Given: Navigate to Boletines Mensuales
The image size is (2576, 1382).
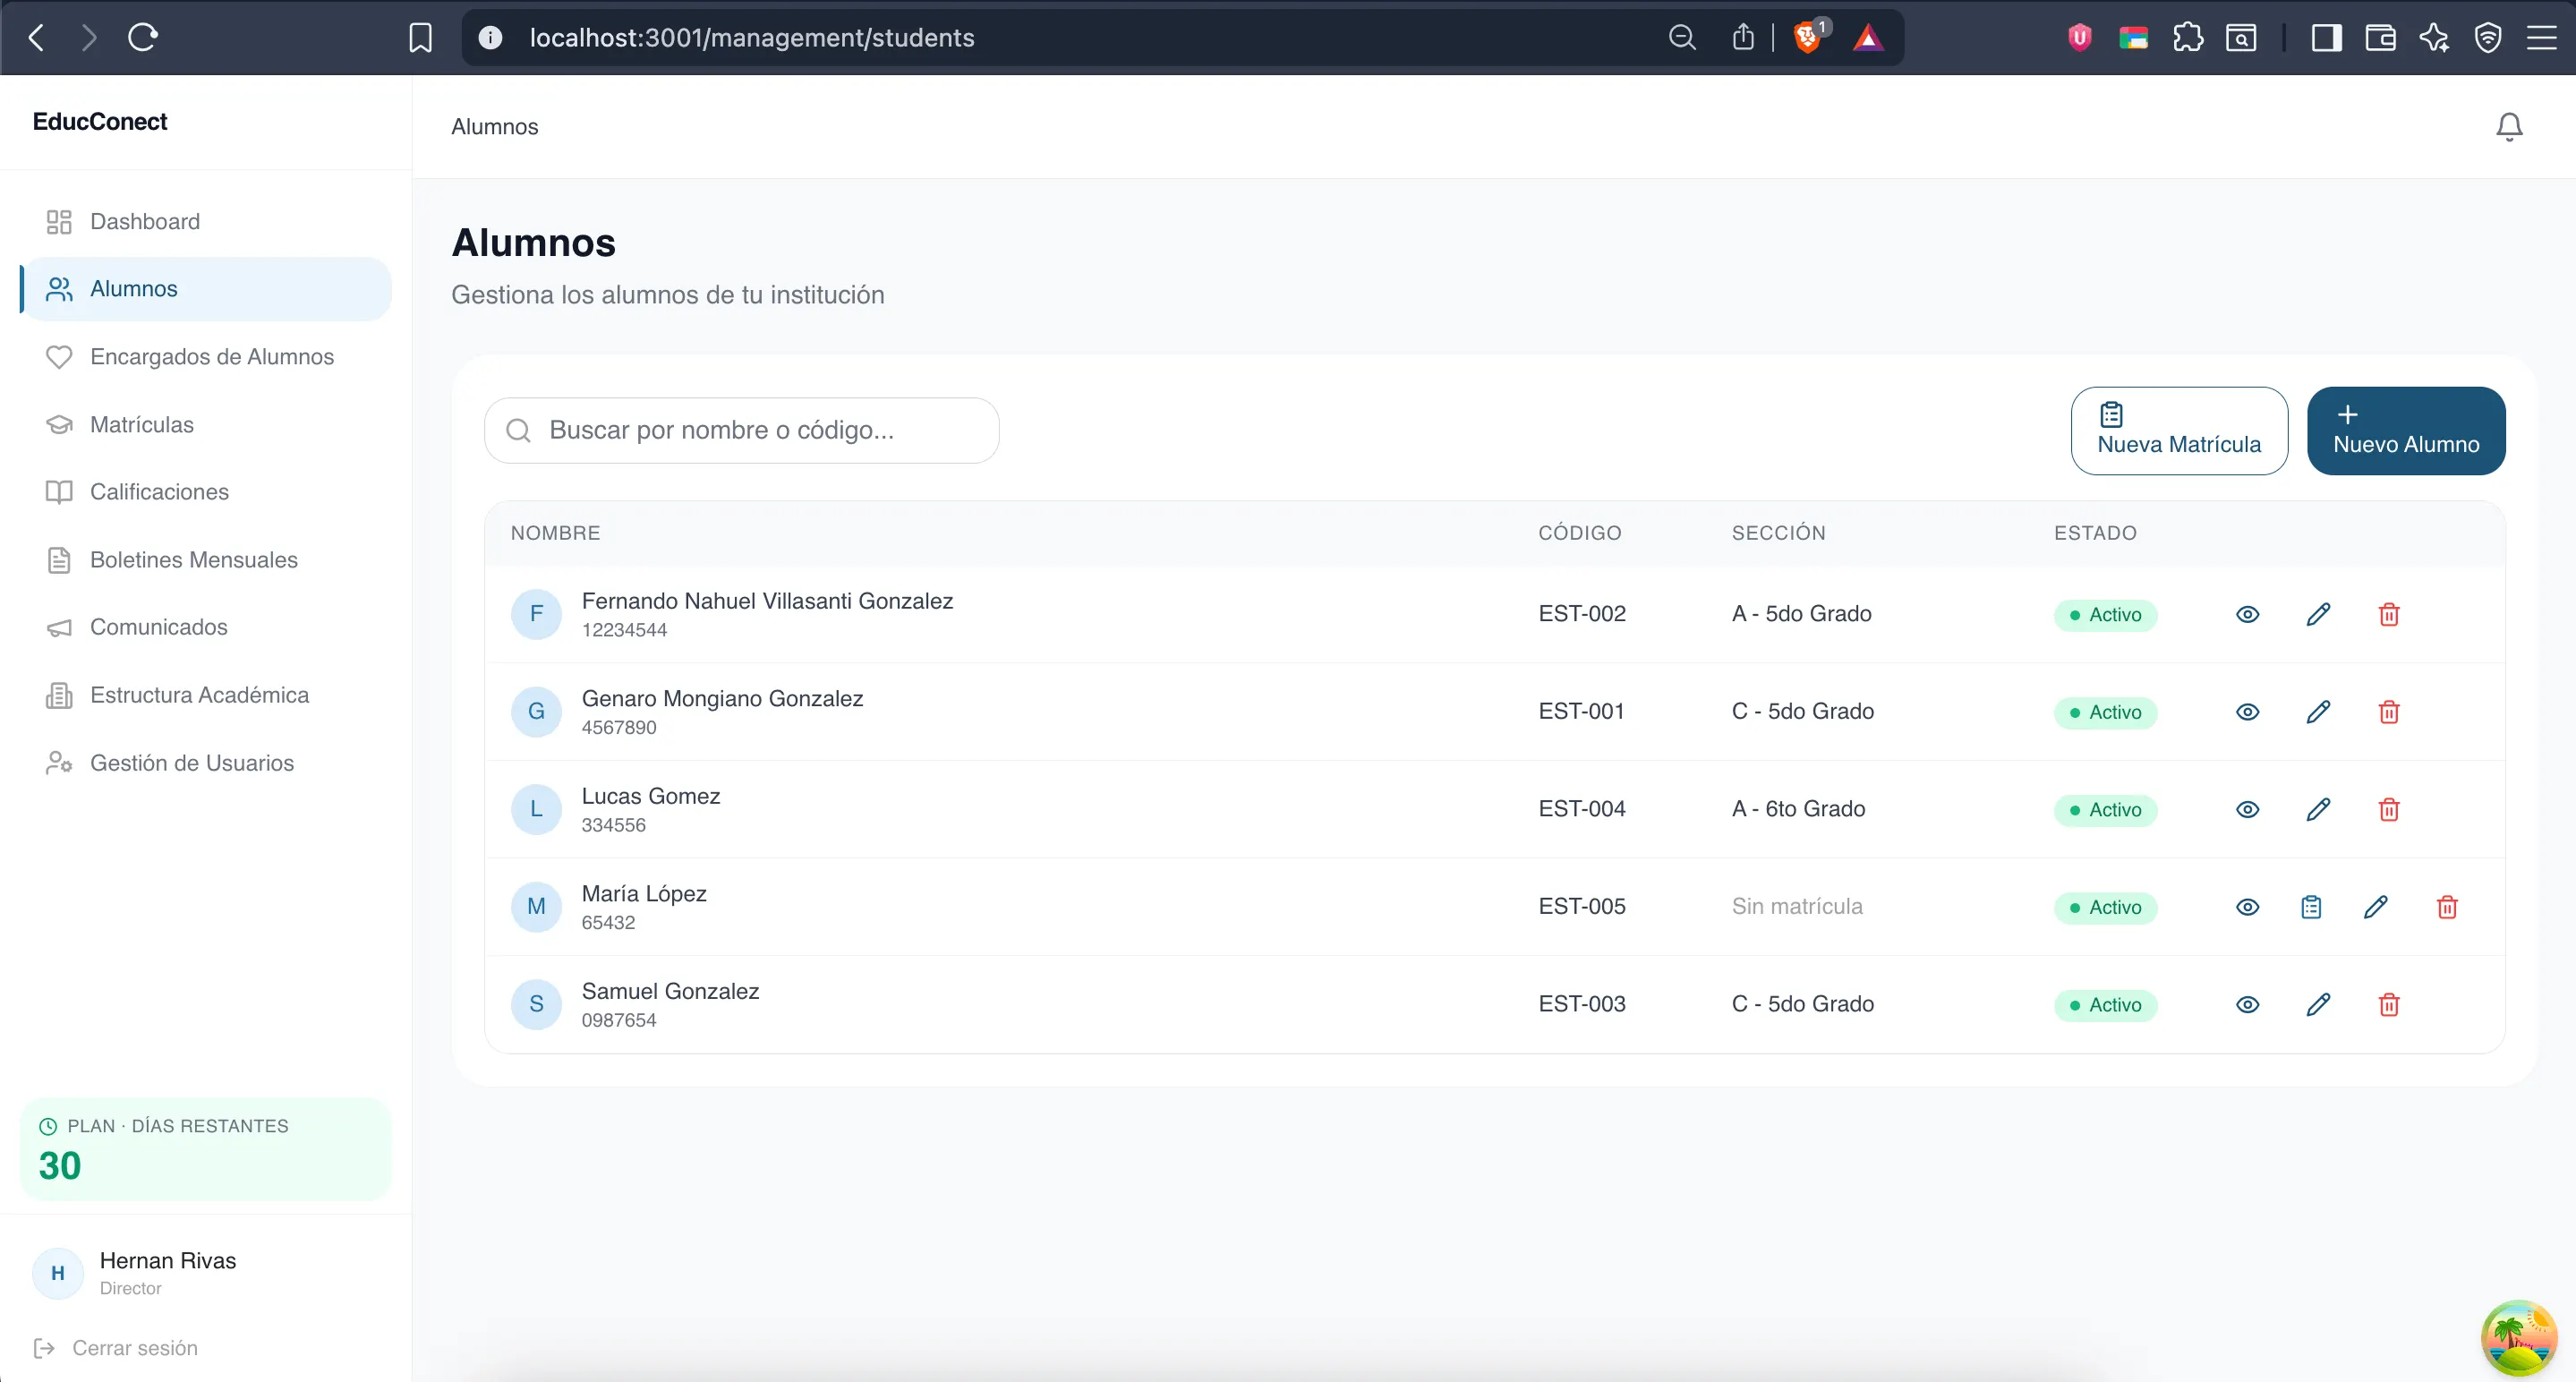Looking at the screenshot, I should coord(193,560).
